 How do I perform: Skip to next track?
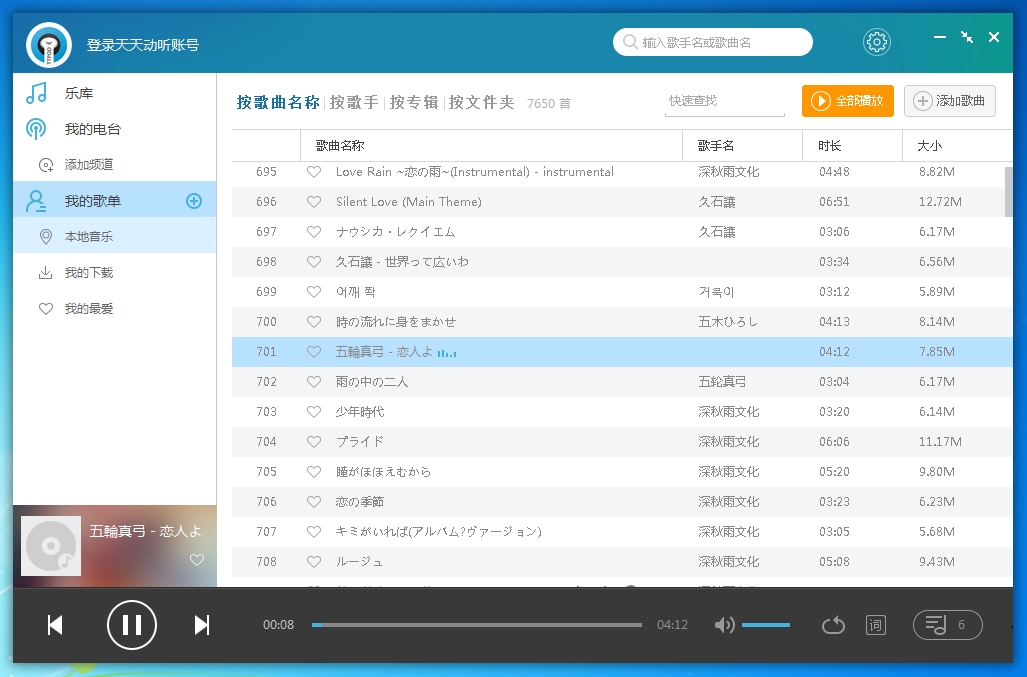(202, 625)
